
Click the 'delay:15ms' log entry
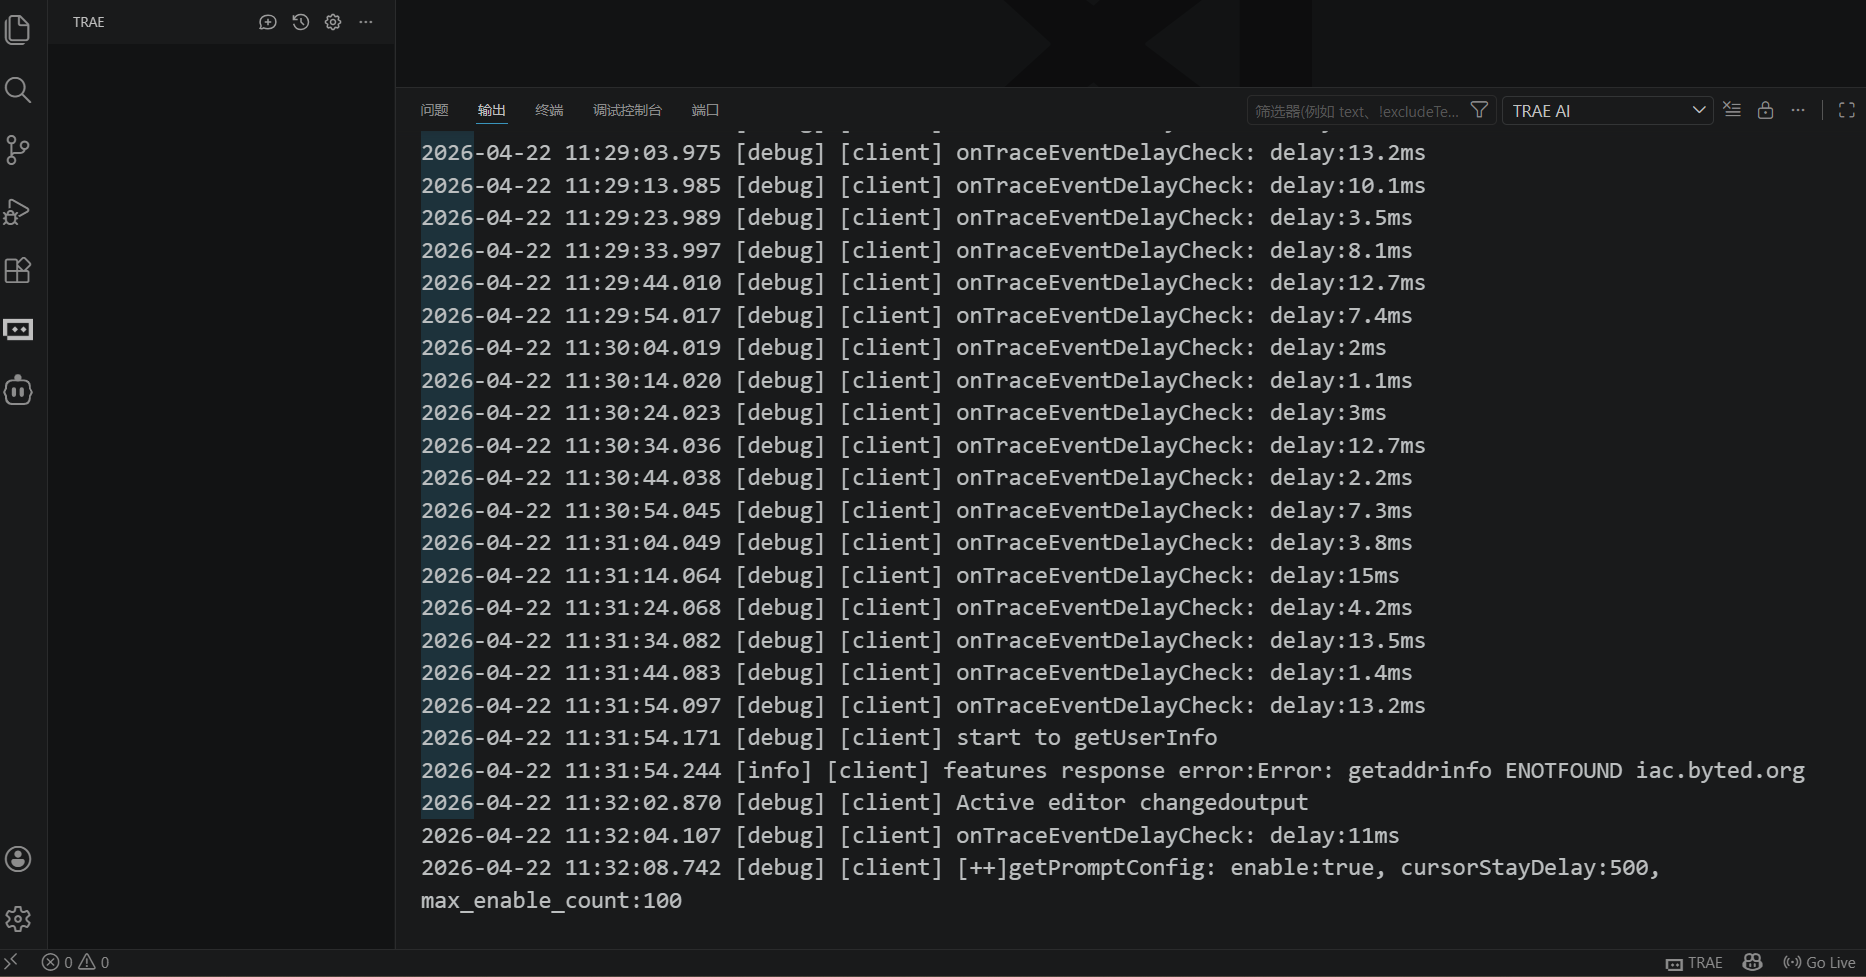[x=1334, y=575]
